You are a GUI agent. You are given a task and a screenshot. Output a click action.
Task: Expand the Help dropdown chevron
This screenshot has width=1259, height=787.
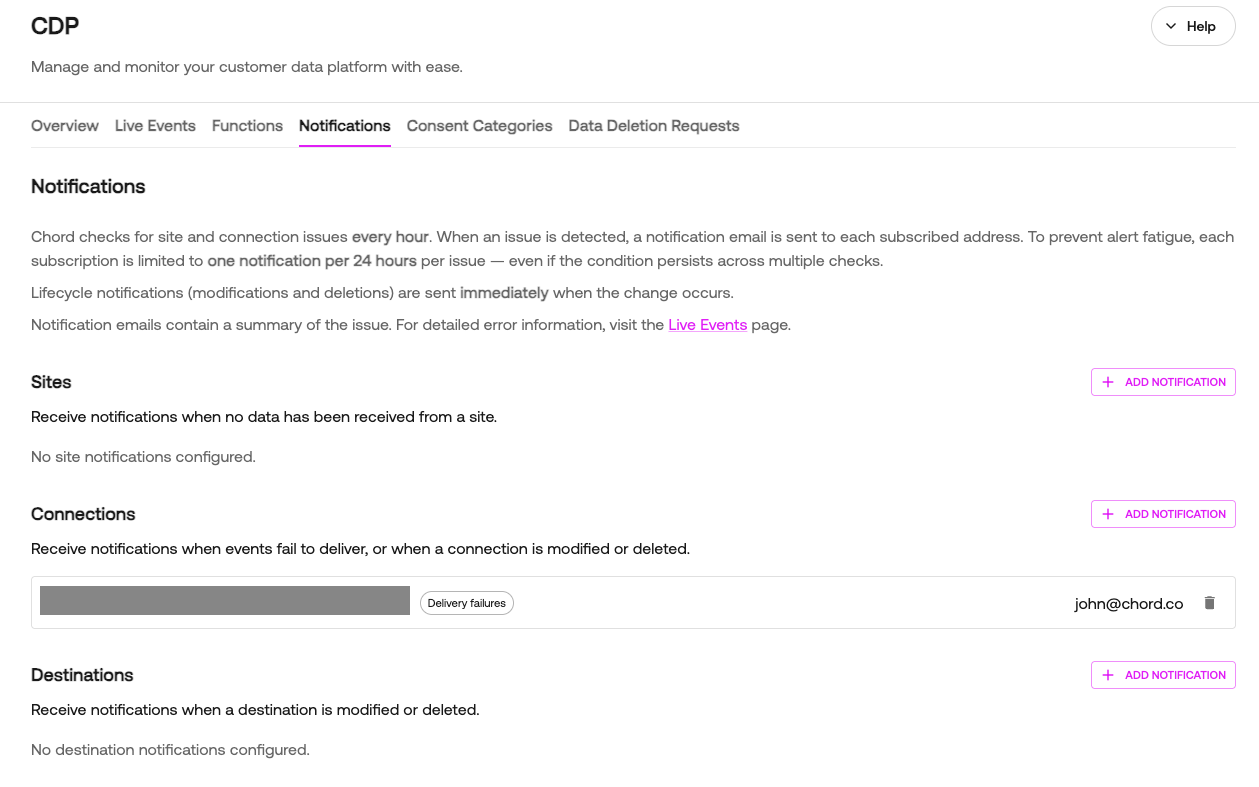(1171, 27)
